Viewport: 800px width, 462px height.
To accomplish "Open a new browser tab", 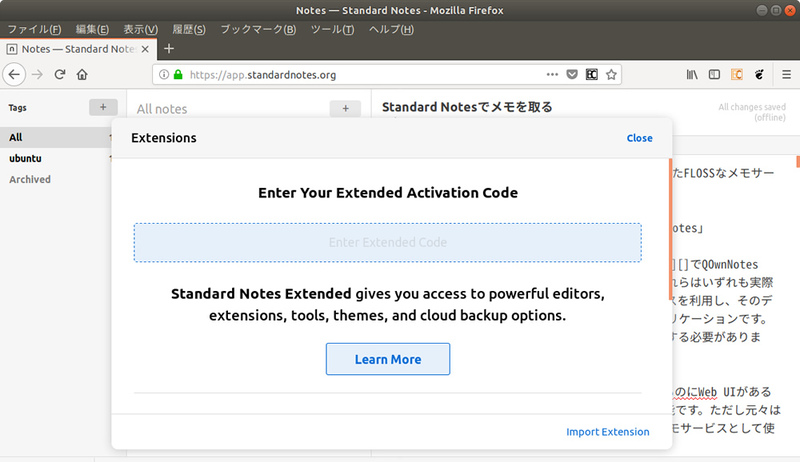I will click(x=169, y=48).
